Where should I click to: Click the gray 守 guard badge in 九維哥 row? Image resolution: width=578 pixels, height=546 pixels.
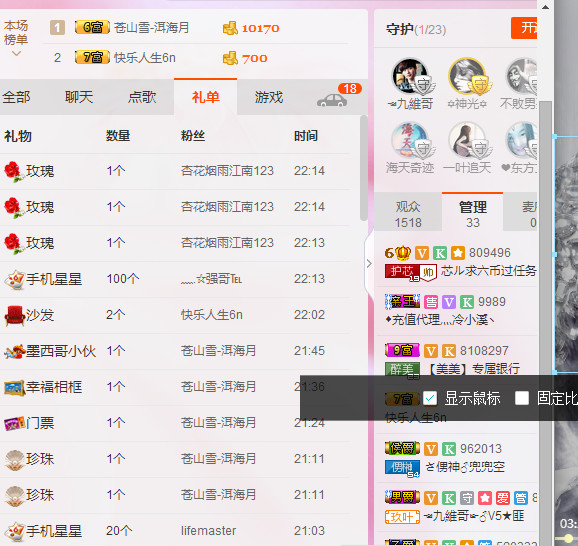(x=467, y=498)
